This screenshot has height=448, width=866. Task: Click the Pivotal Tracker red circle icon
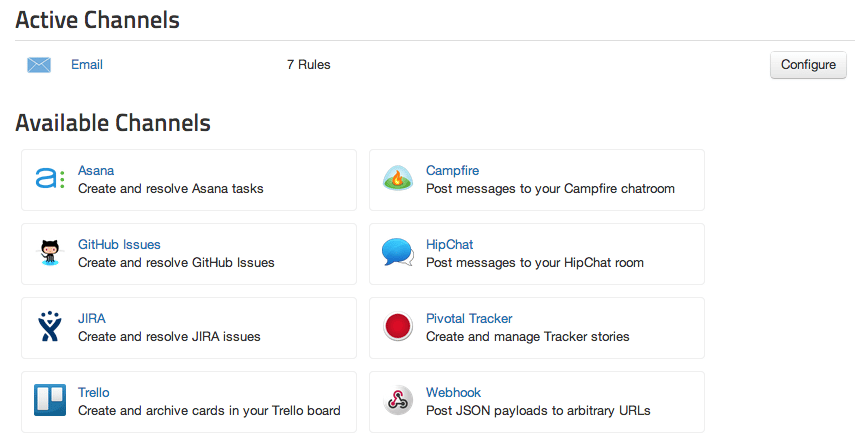398,326
